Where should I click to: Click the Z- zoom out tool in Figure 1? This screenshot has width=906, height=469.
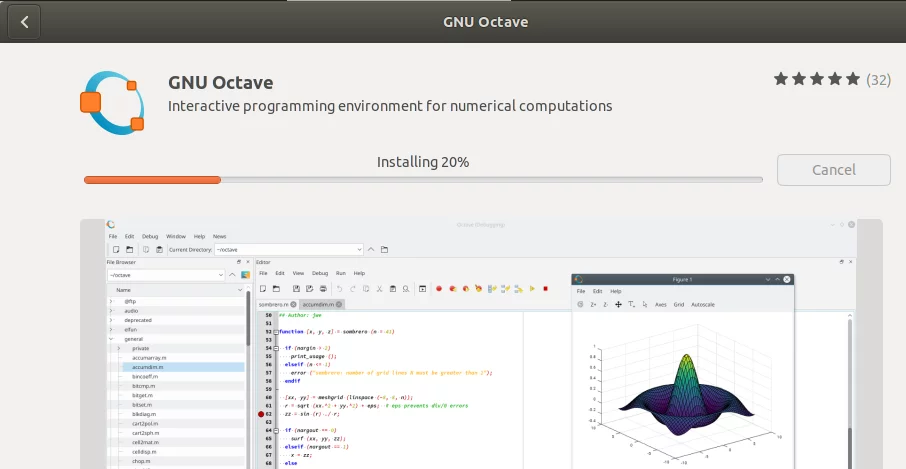[x=606, y=304]
